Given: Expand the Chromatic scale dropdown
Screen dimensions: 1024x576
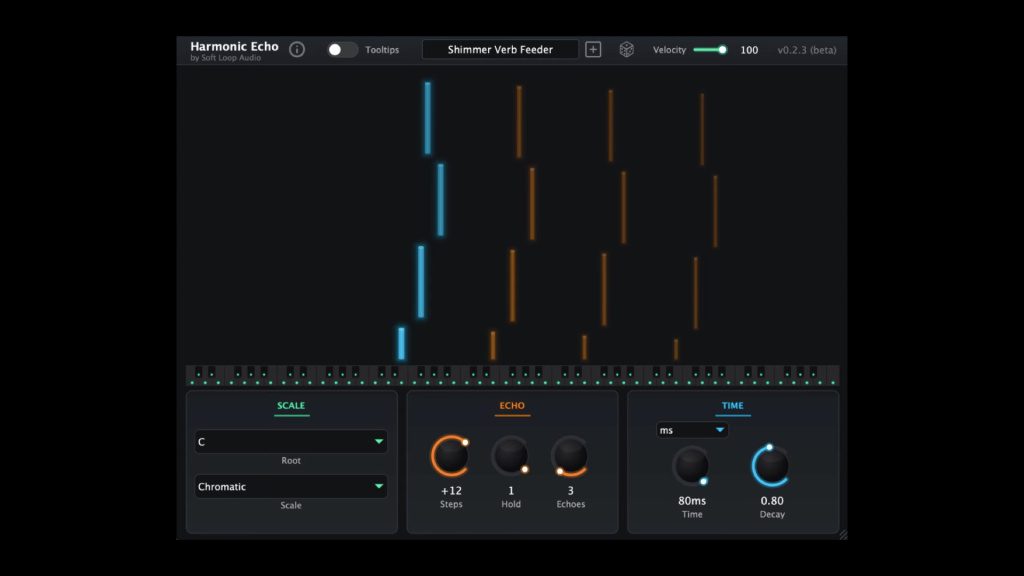Looking at the screenshot, I should tap(291, 487).
